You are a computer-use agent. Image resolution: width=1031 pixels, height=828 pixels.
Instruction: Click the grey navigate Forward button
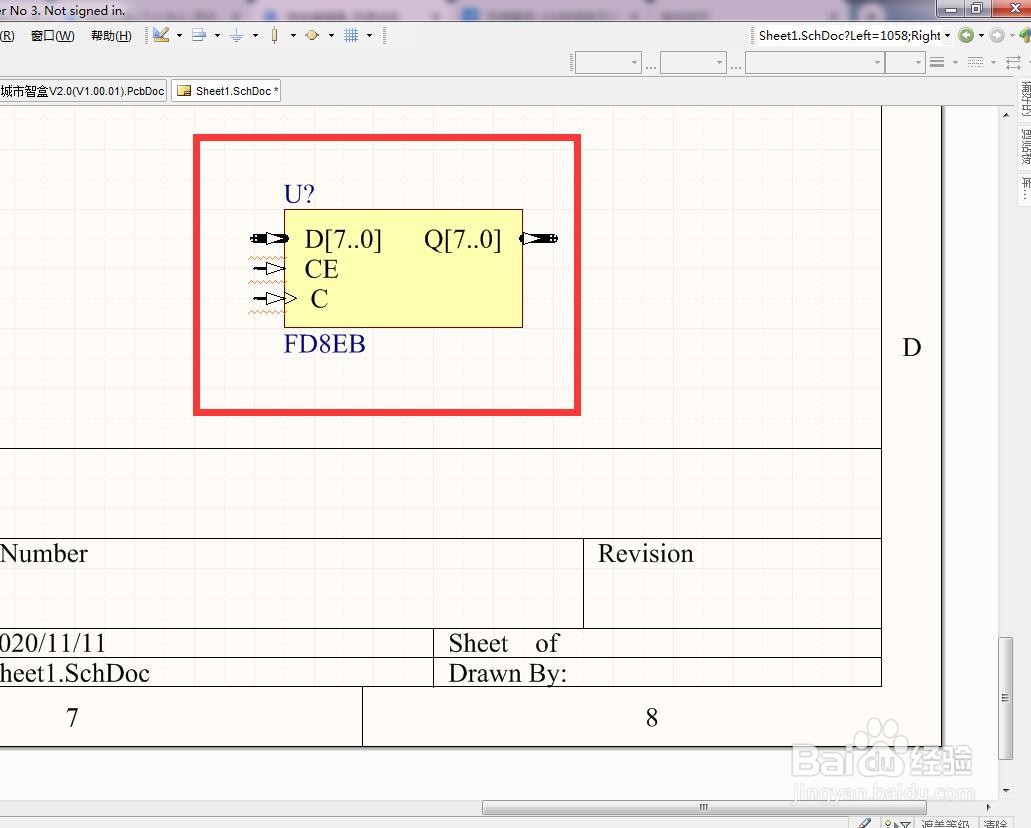997,36
